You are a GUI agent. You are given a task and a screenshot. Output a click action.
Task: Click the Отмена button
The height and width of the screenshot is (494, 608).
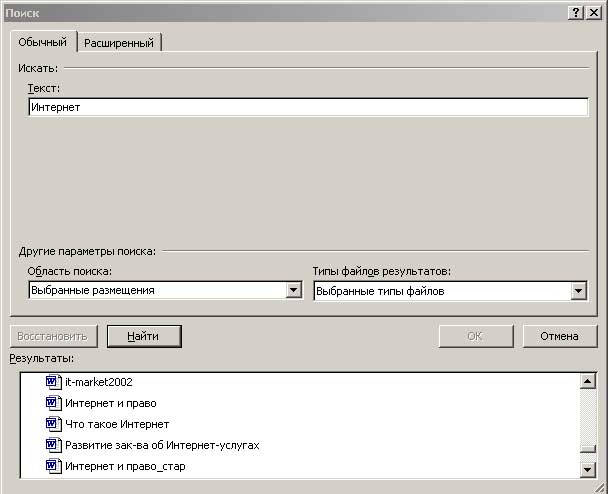click(x=559, y=336)
